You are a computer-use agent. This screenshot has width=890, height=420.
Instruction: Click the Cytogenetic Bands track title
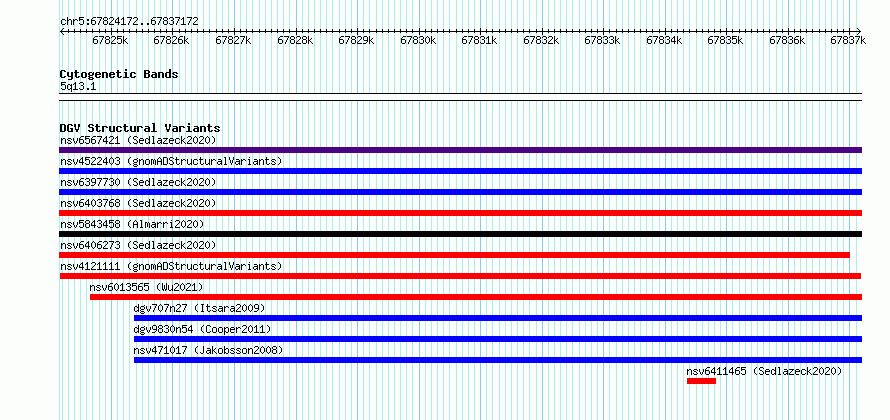pos(119,74)
